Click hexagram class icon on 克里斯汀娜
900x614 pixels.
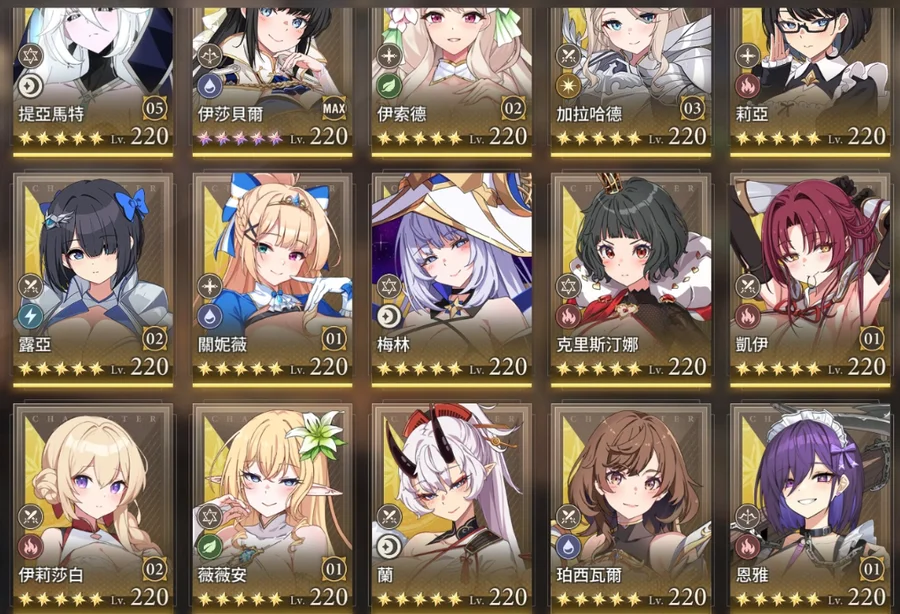point(568,286)
